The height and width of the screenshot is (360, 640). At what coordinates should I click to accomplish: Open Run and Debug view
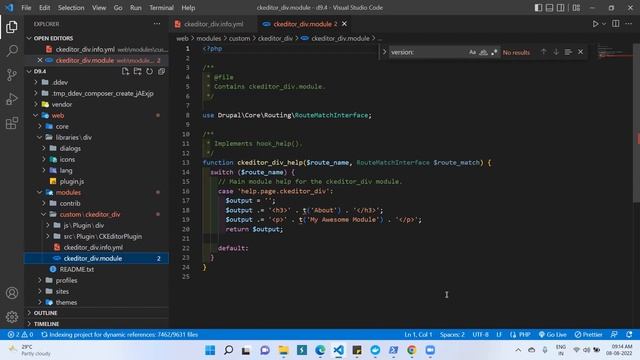coord(12,99)
